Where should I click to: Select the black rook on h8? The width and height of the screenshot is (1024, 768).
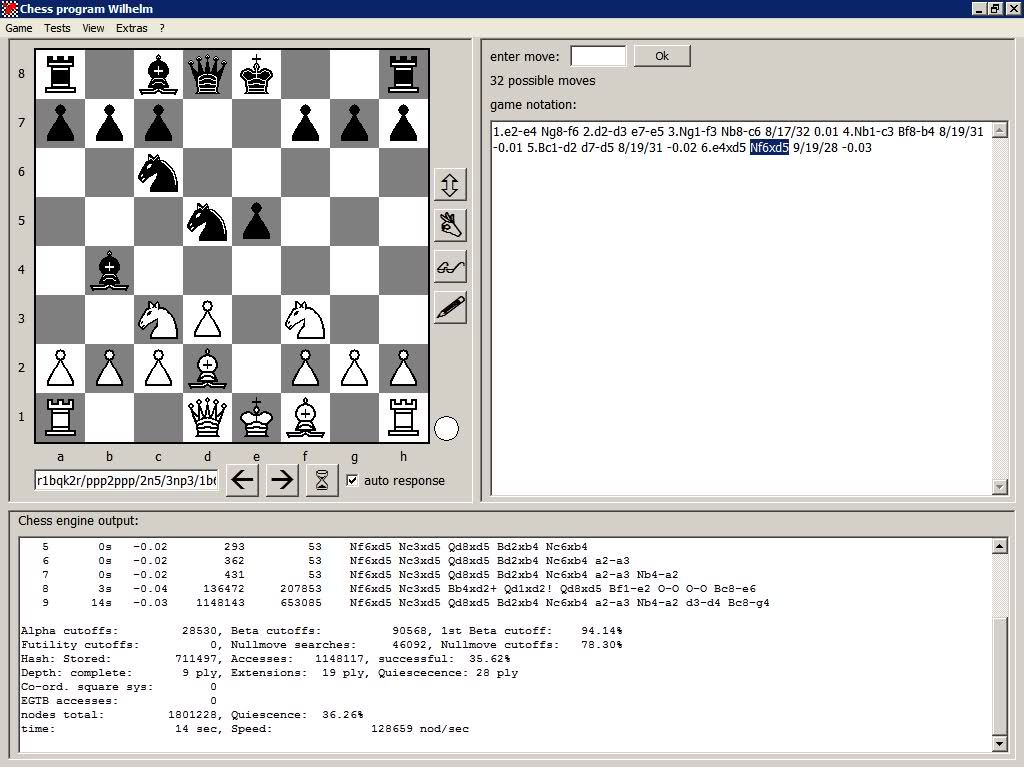404,74
